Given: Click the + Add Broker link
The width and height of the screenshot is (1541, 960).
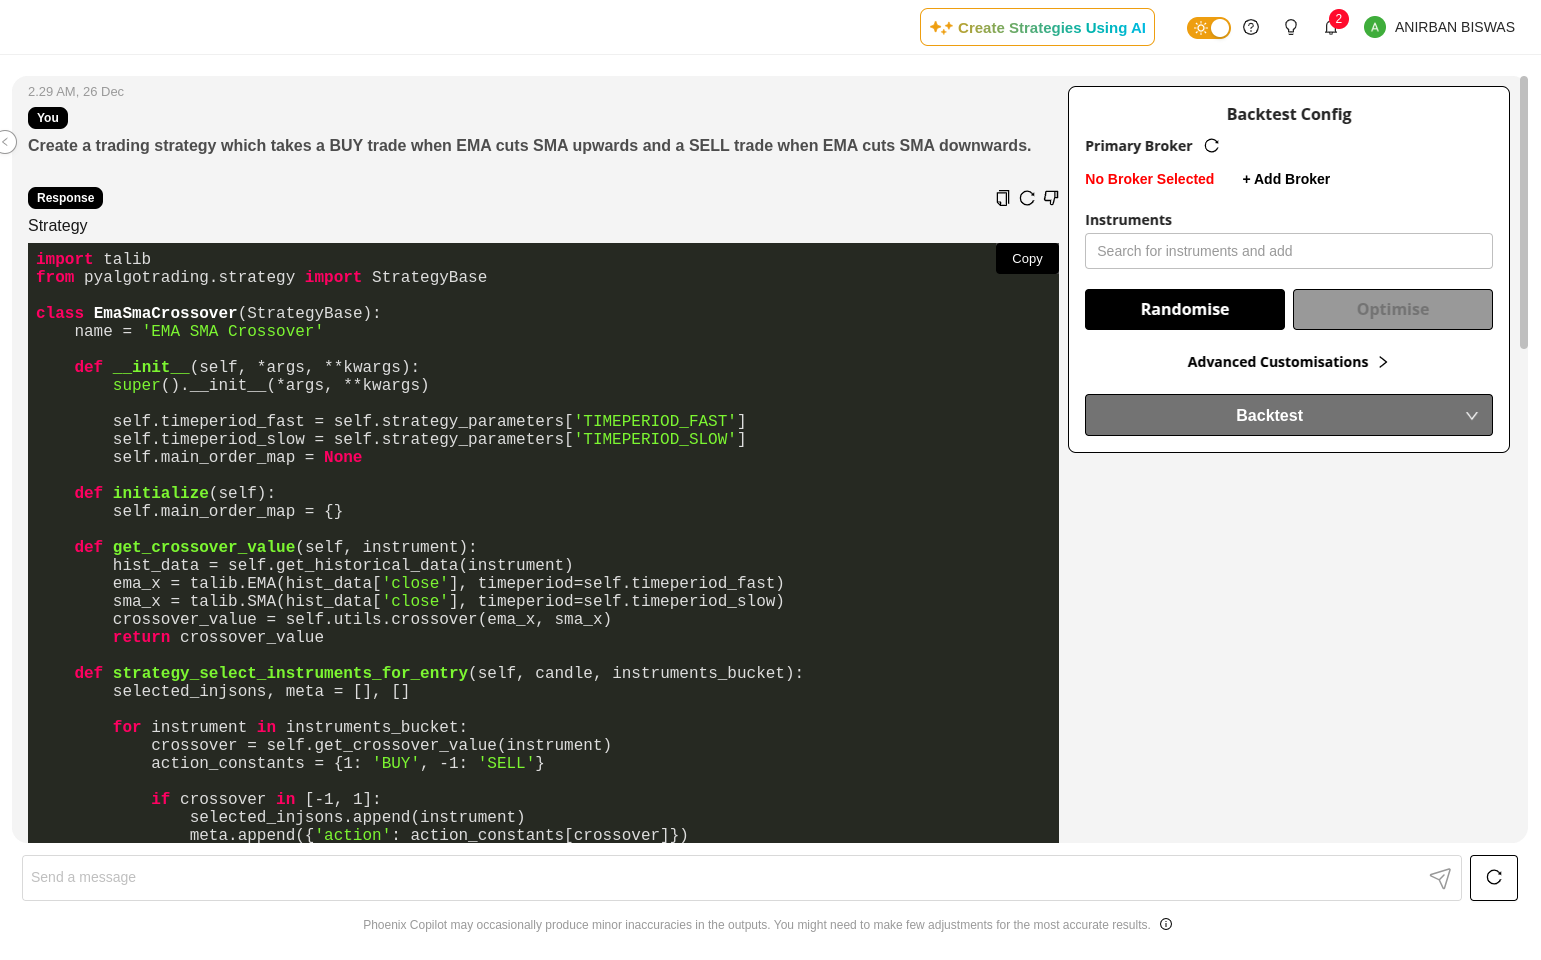Looking at the screenshot, I should tap(1286, 179).
